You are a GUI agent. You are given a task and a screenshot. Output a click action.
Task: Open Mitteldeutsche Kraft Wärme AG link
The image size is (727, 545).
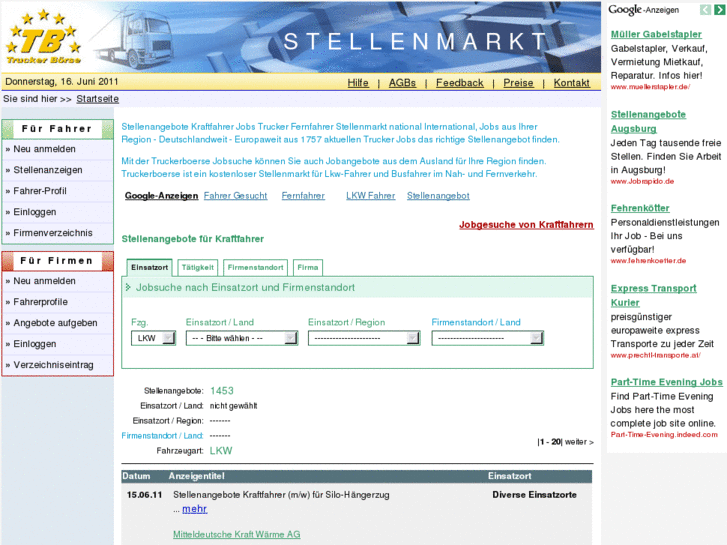236,534
